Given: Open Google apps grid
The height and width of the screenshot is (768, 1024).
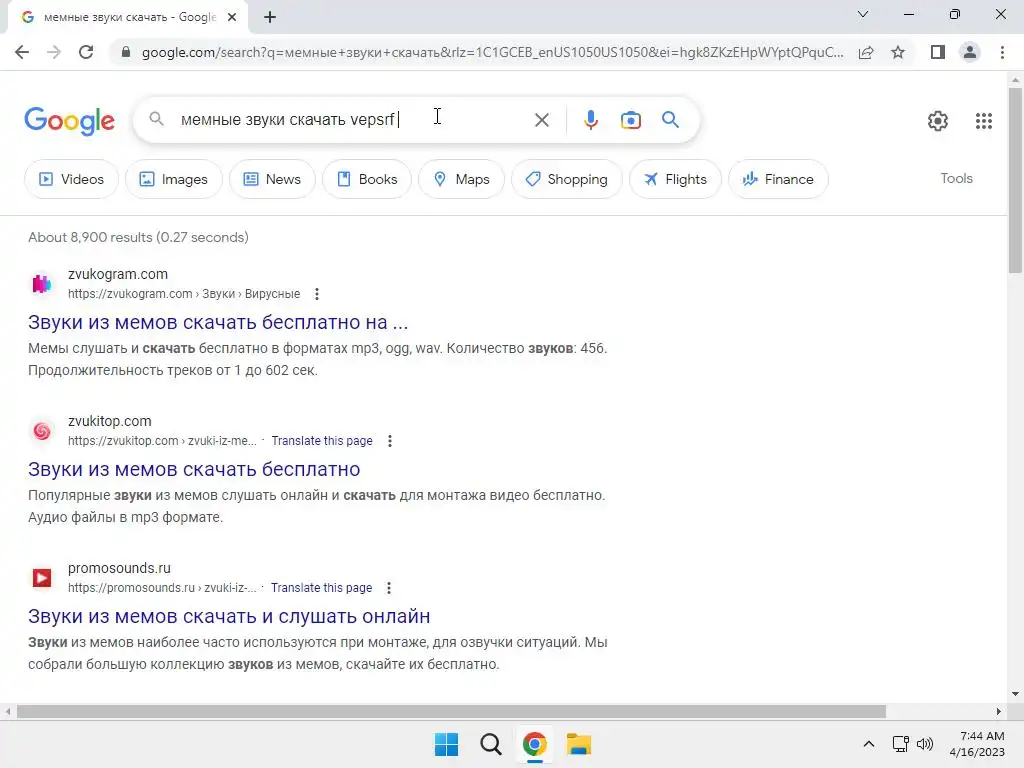Looking at the screenshot, I should 984,121.
